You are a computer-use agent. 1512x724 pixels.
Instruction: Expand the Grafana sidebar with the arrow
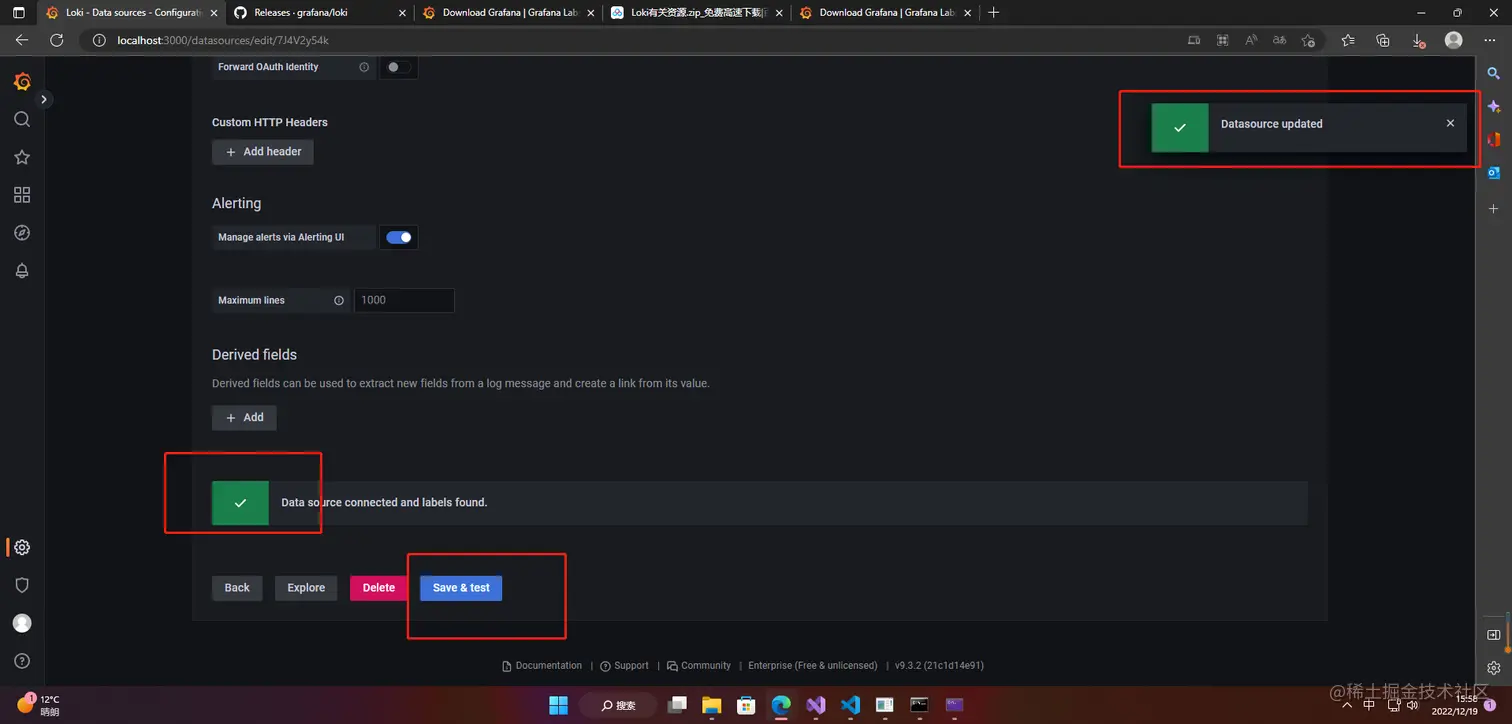click(44, 99)
